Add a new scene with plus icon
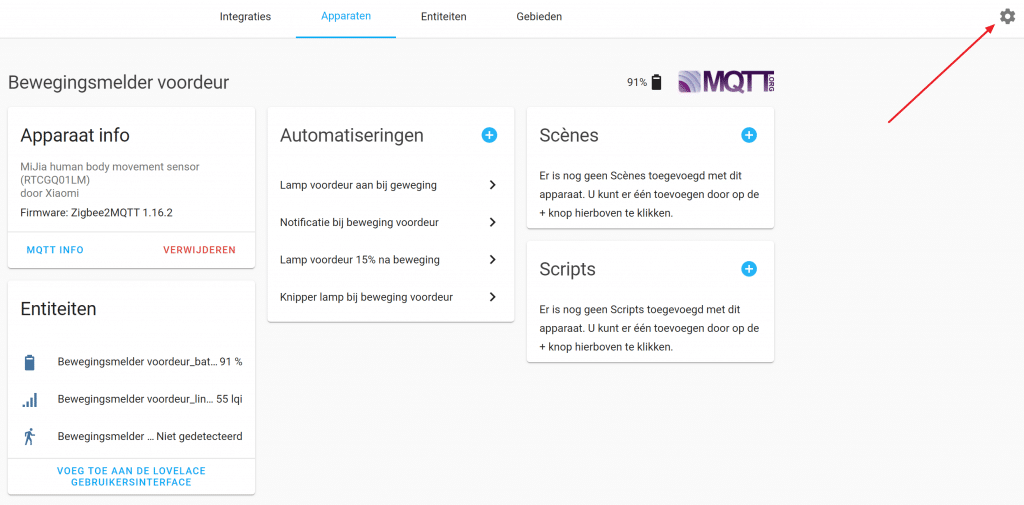Viewport: 1024px width, 505px height. 749,135
